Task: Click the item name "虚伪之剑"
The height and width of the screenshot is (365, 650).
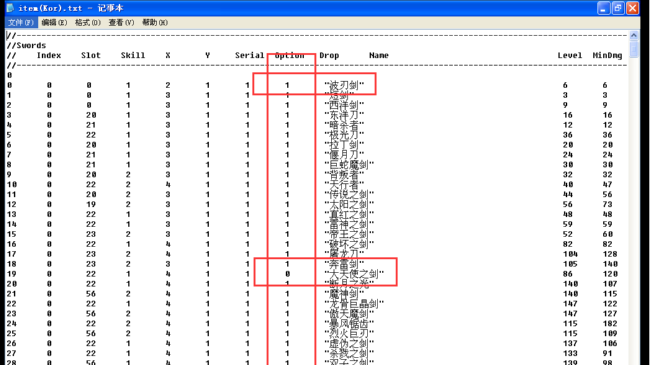Action: tap(349, 344)
